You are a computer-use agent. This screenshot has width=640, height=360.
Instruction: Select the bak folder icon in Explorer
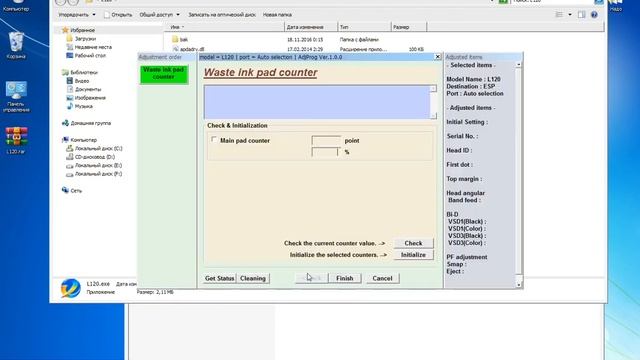(x=175, y=40)
